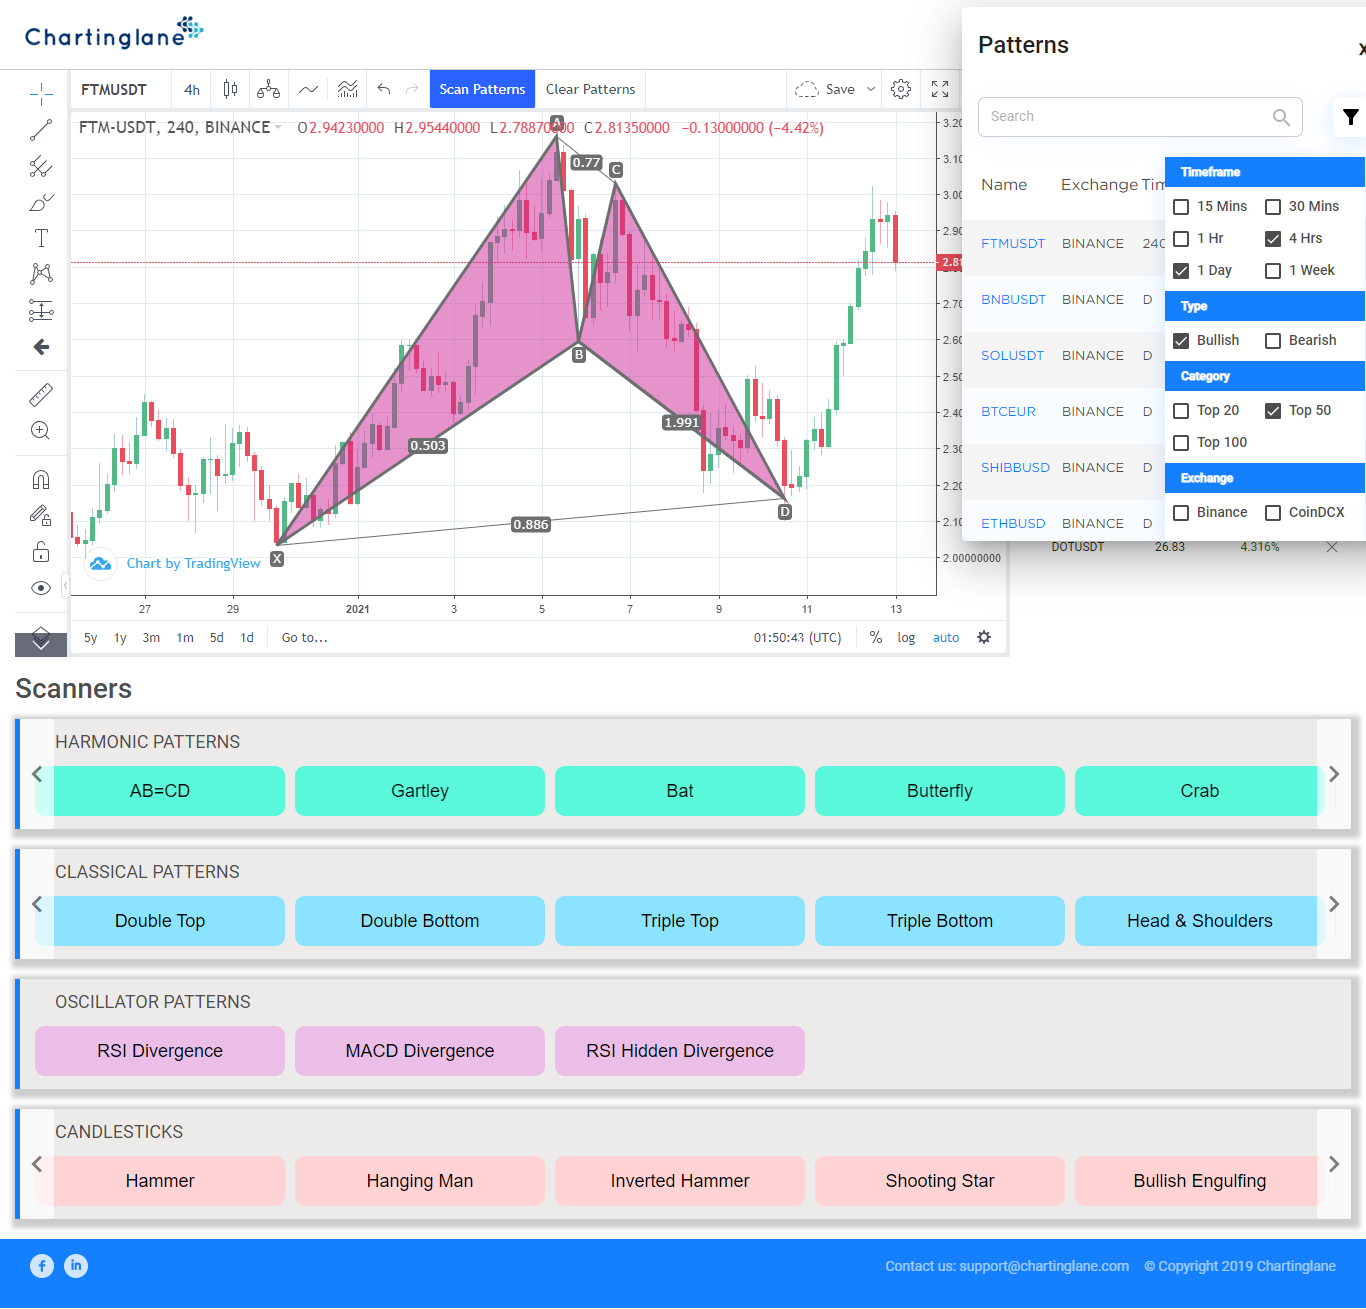1366x1309 pixels.
Task: Open the compare symbols tool
Action: click(268, 89)
